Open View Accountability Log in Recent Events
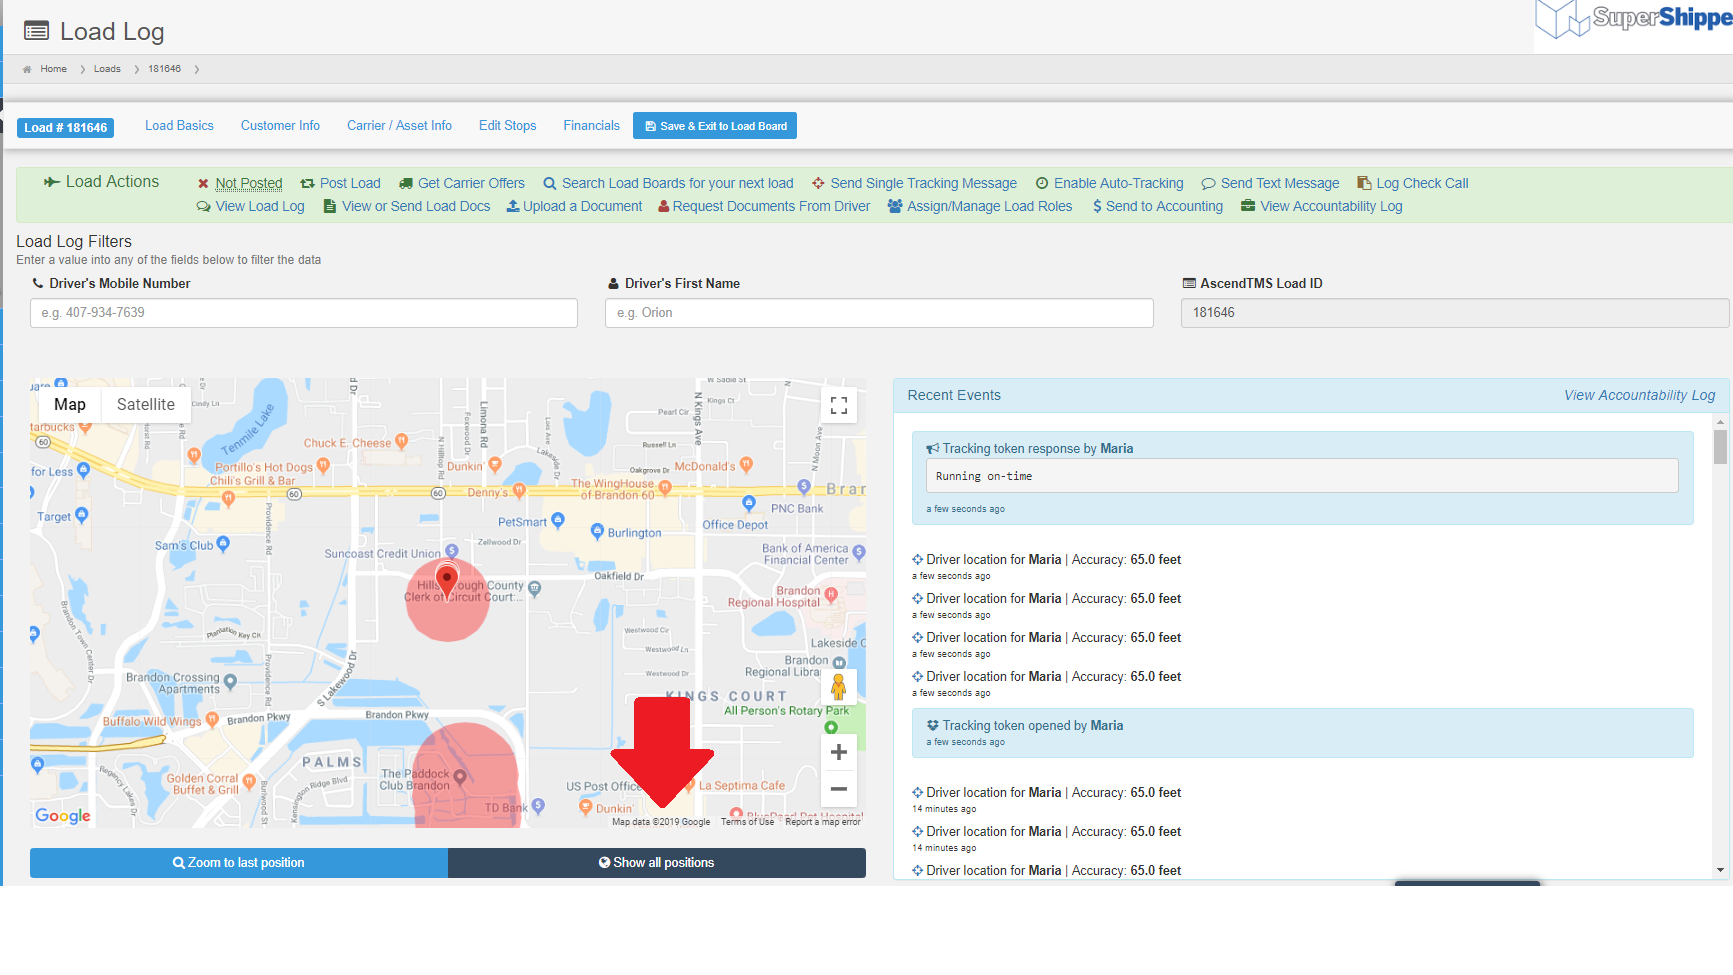 (x=1640, y=395)
